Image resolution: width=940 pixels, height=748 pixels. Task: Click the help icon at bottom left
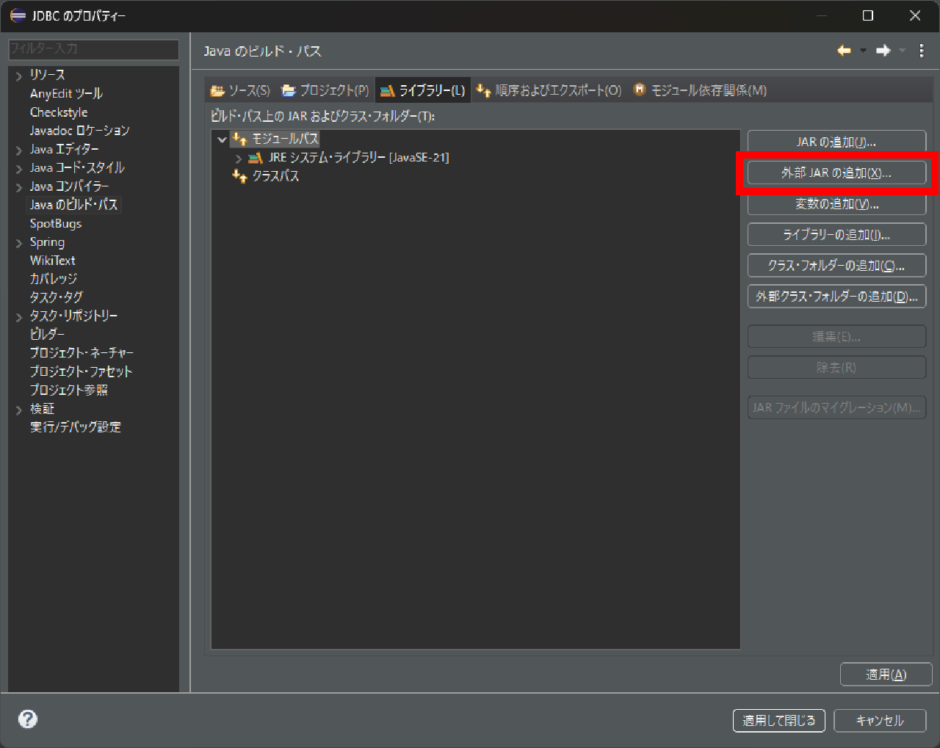(26, 719)
